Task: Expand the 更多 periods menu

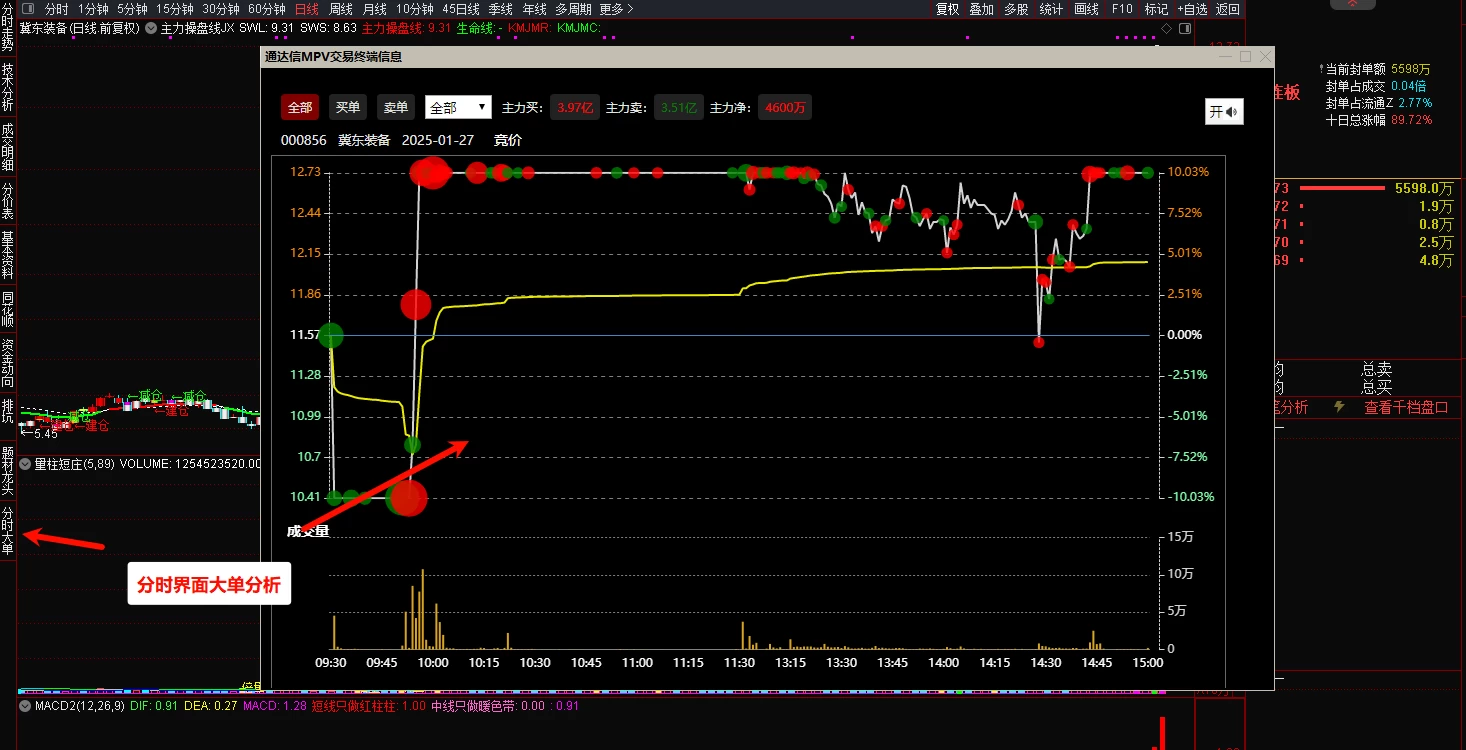Action: click(x=616, y=9)
